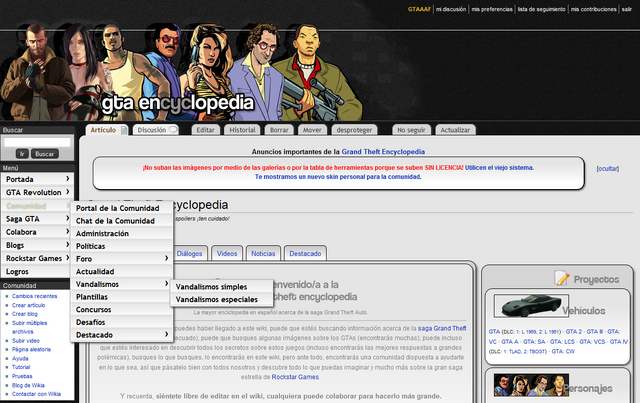Select Portal de la Comunidad menu item
This screenshot has height=403, width=640.
click(x=122, y=208)
